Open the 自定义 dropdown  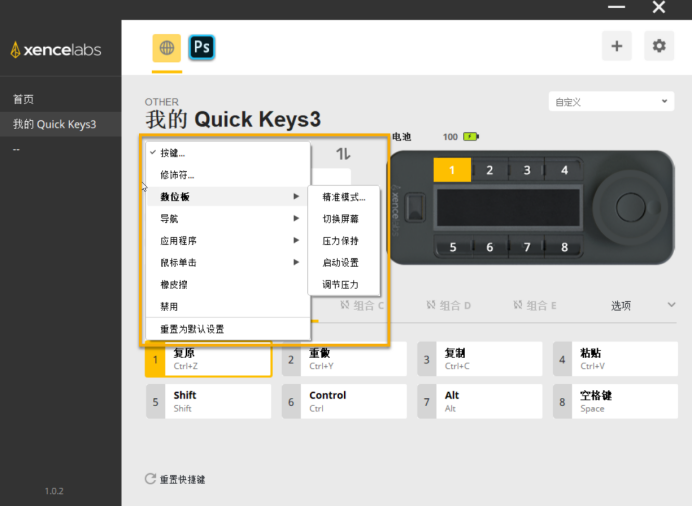(611, 102)
